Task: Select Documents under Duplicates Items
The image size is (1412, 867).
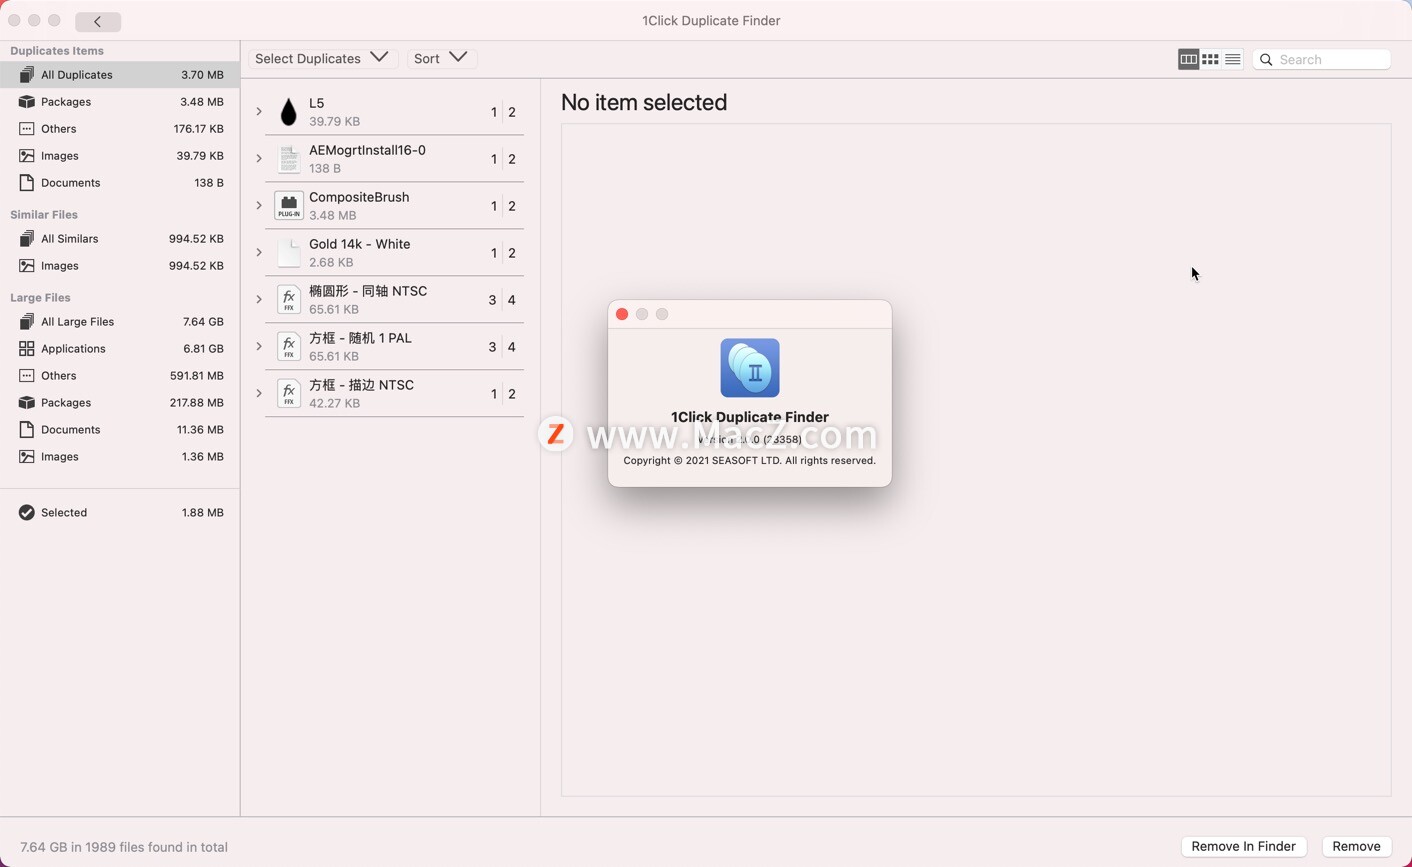Action: (x=120, y=183)
